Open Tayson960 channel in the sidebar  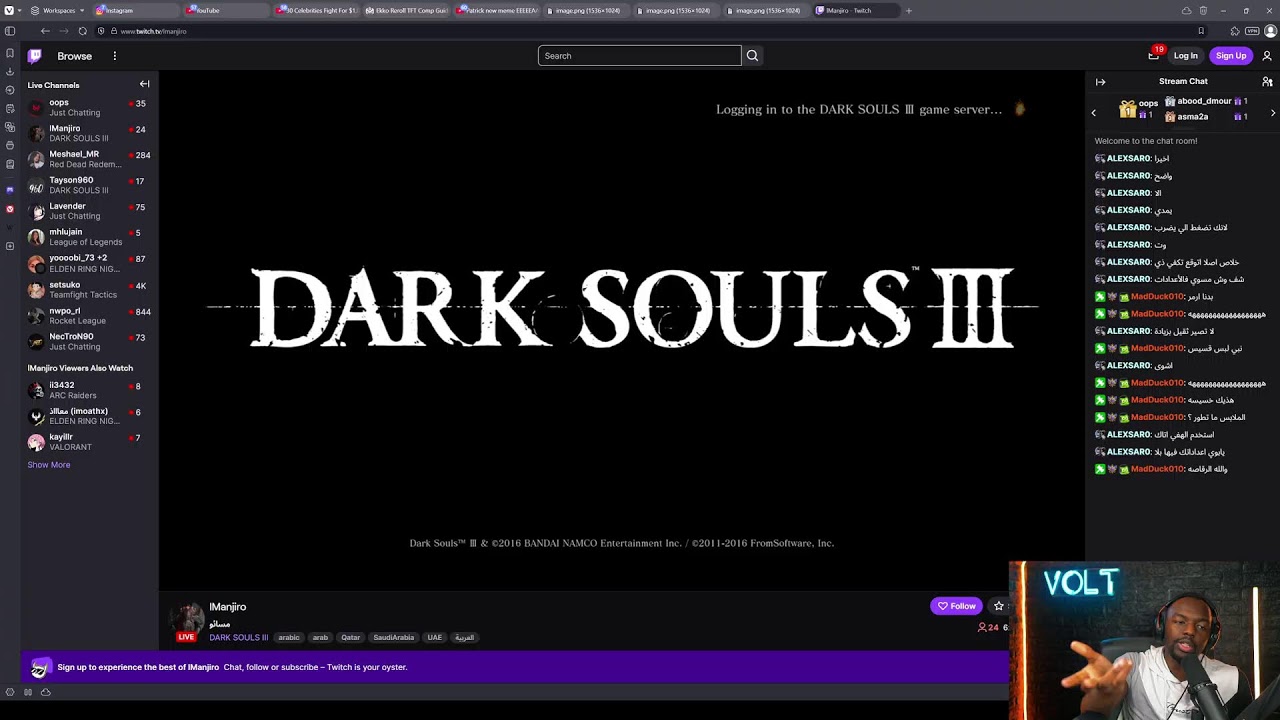pyautogui.click(x=88, y=185)
